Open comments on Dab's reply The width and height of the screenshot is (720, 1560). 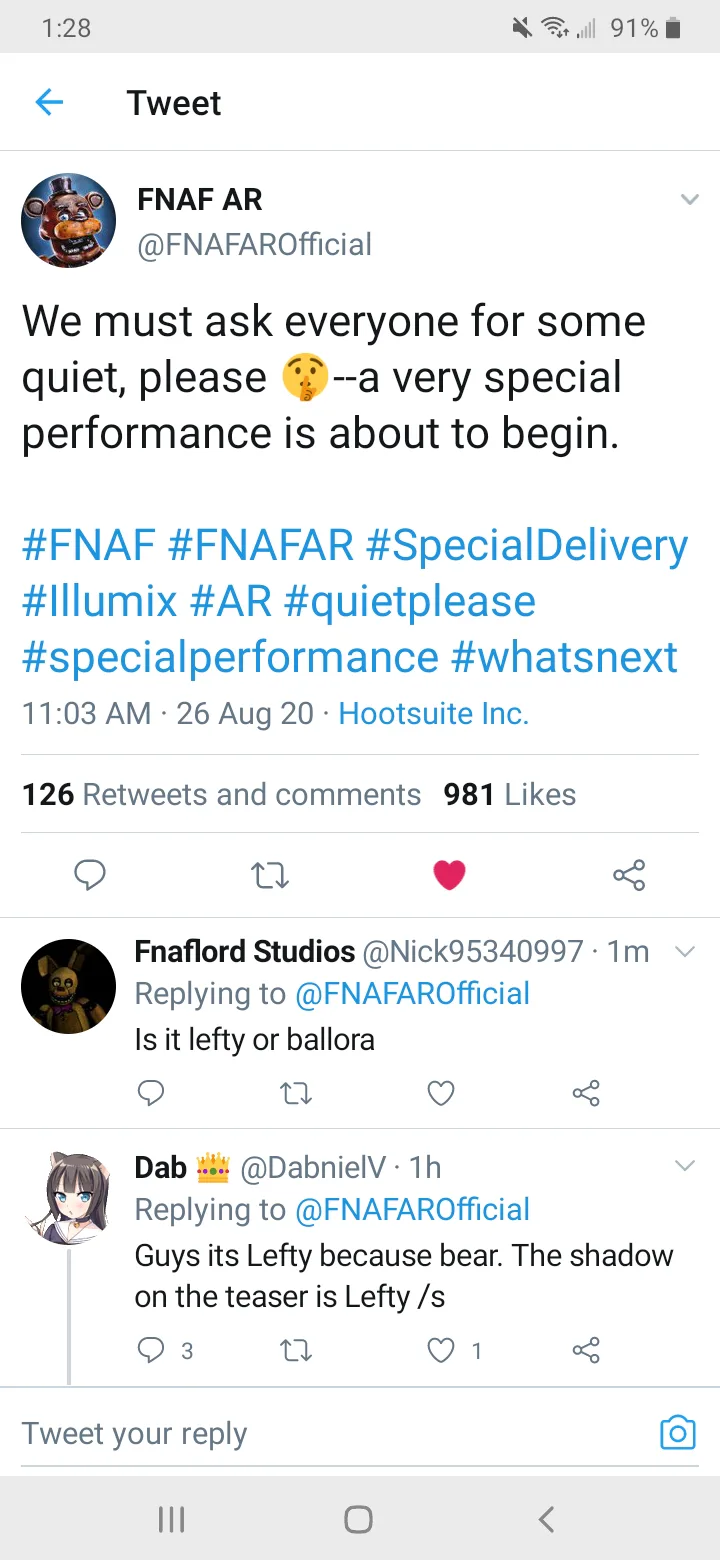coord(150,1351)
